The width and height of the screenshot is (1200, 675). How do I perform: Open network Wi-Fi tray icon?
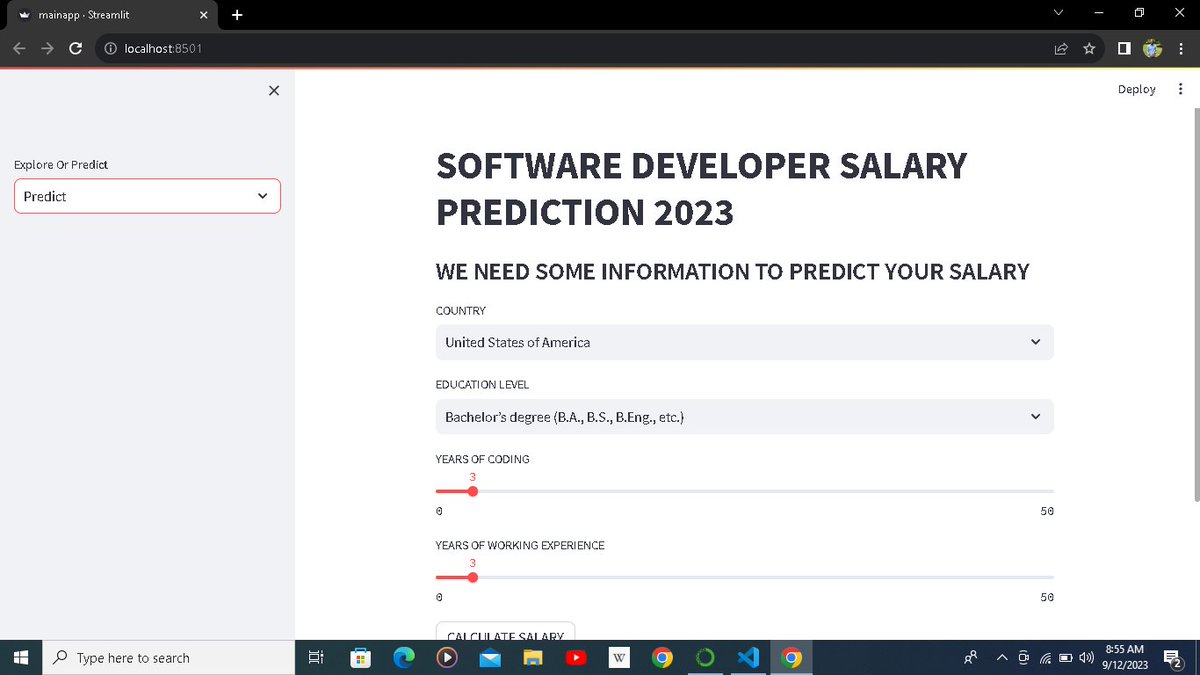[x=1046, y=657]
